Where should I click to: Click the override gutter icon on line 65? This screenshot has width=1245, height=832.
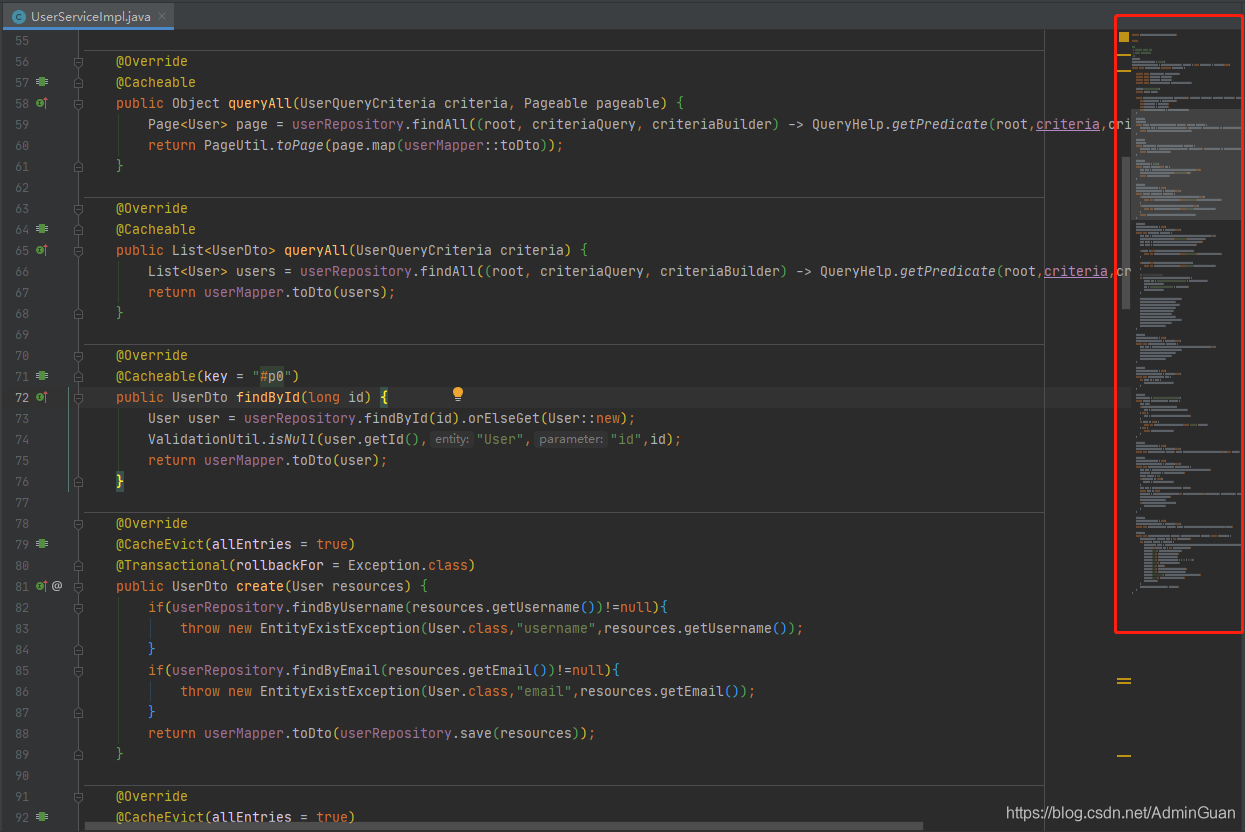point(42,250)
